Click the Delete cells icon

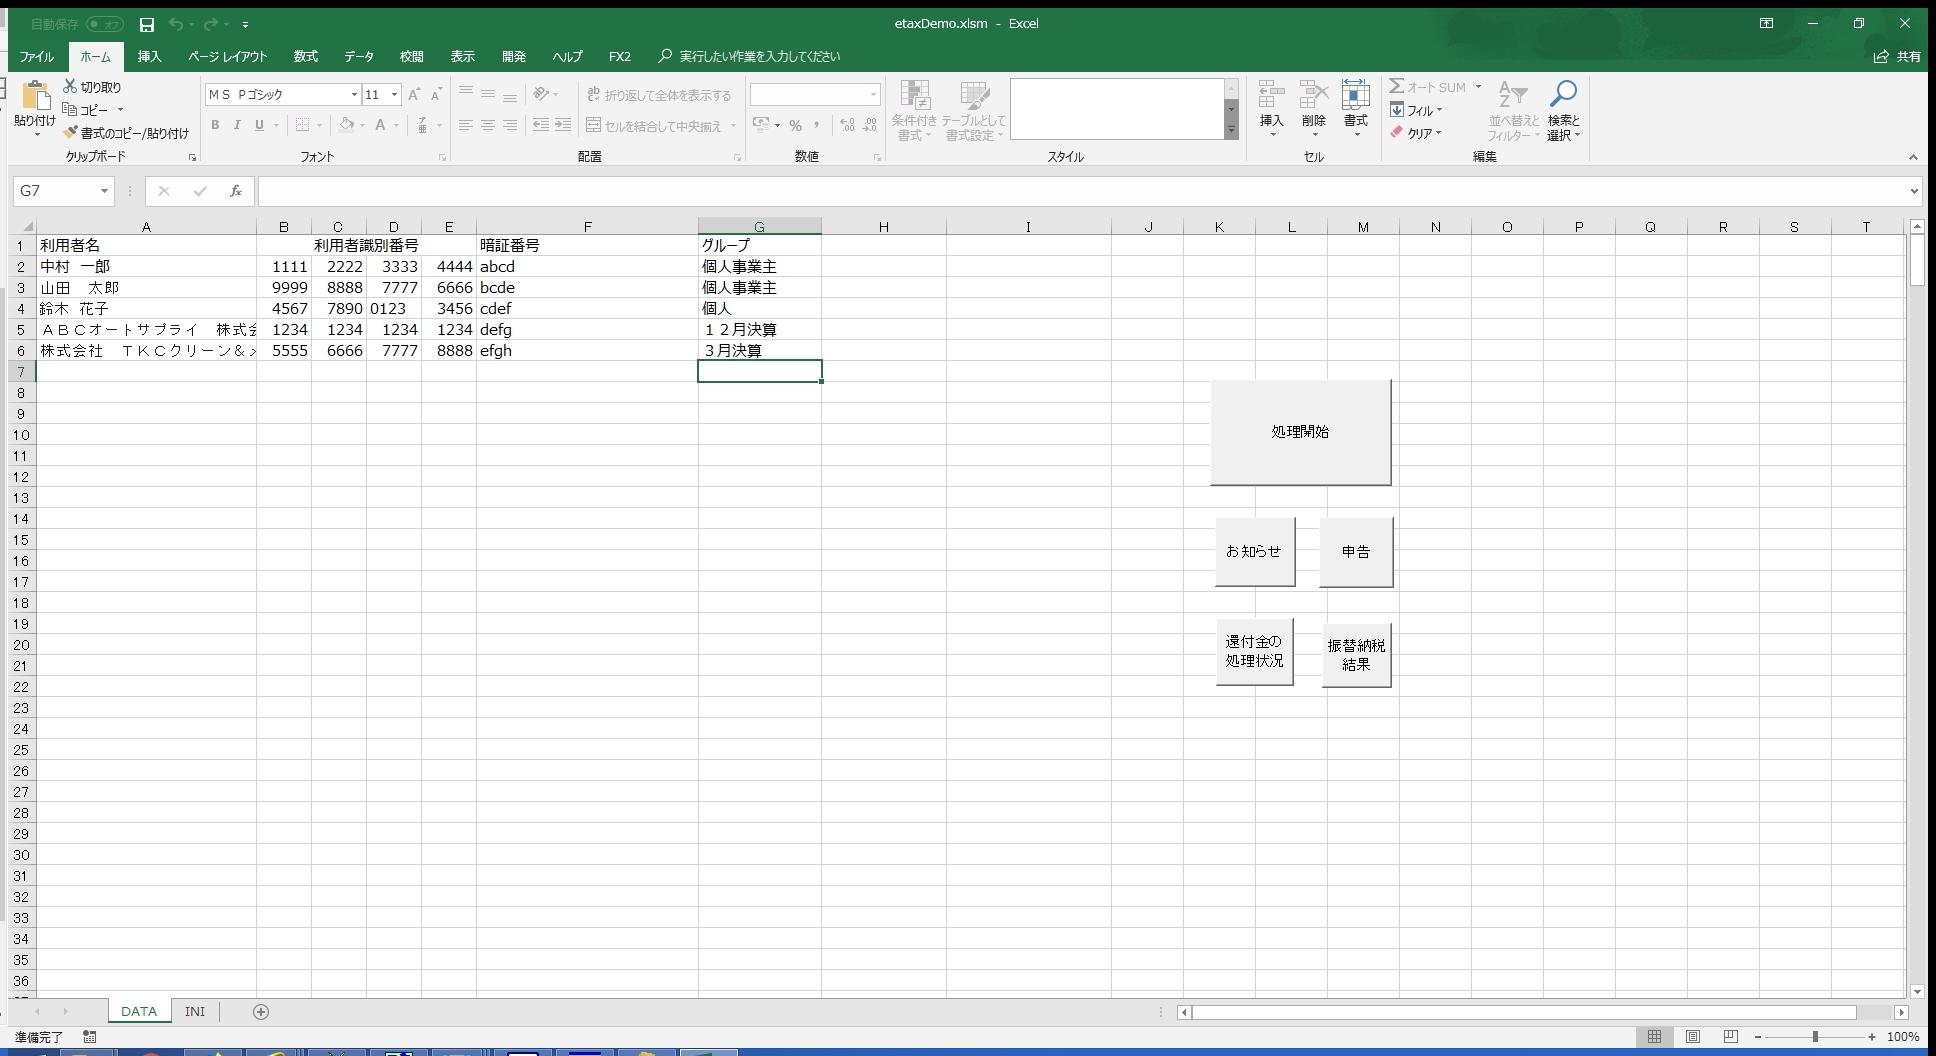1313,96
